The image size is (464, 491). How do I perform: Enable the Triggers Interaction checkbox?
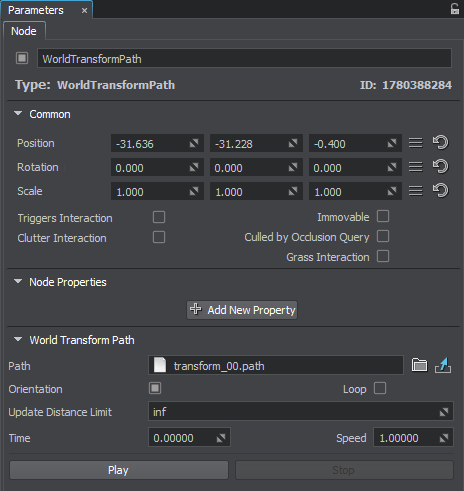159,217
